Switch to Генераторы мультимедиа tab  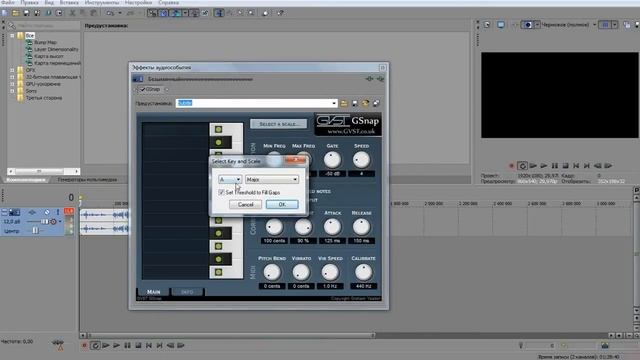87,180
